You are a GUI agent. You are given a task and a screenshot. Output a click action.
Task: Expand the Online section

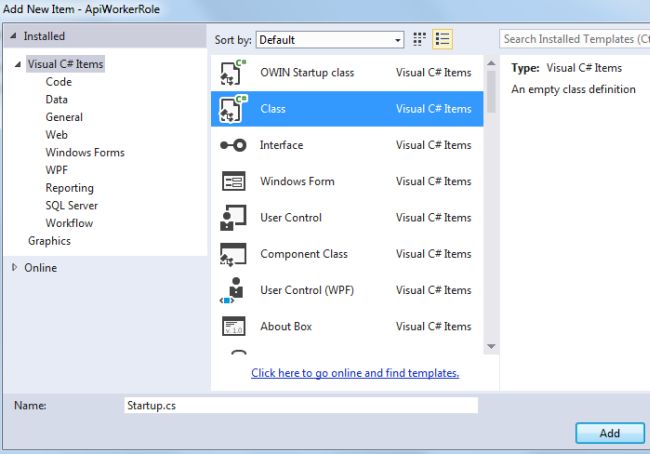point(15,267)
